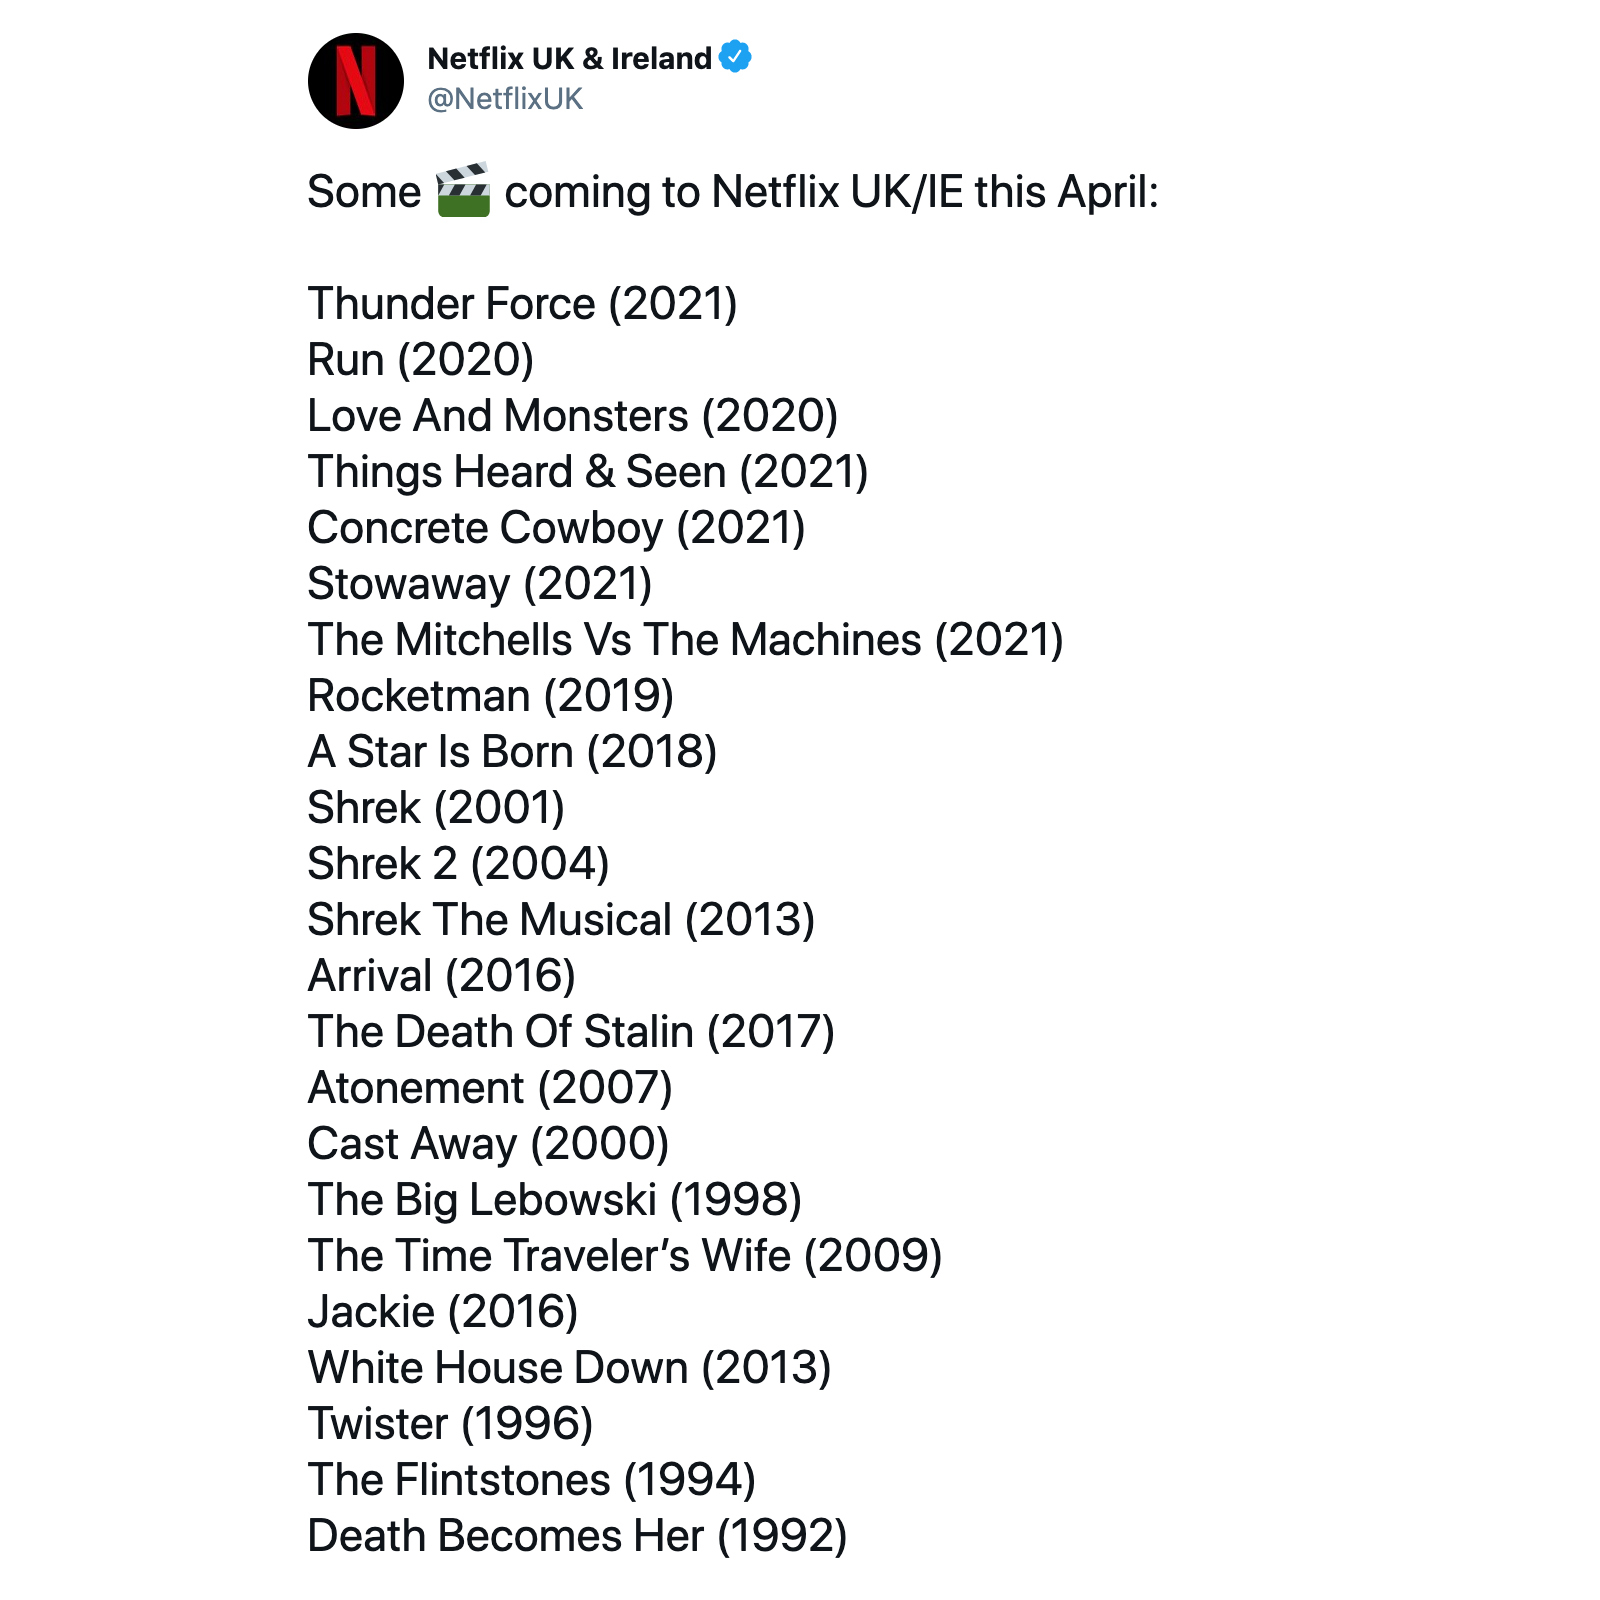Click 'The Big Lebowski (1998)' entry
Image resolution: width=1600 pixels, height=1600 pixels.
(x=555, y=1200)
